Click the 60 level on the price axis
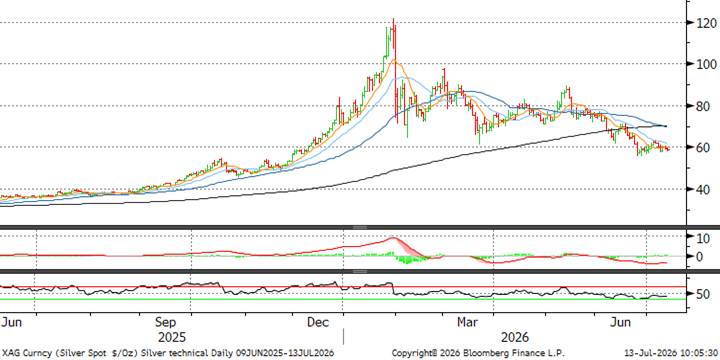Image resolution: width=720 pixels, height=360 pixels. point(702,148)
